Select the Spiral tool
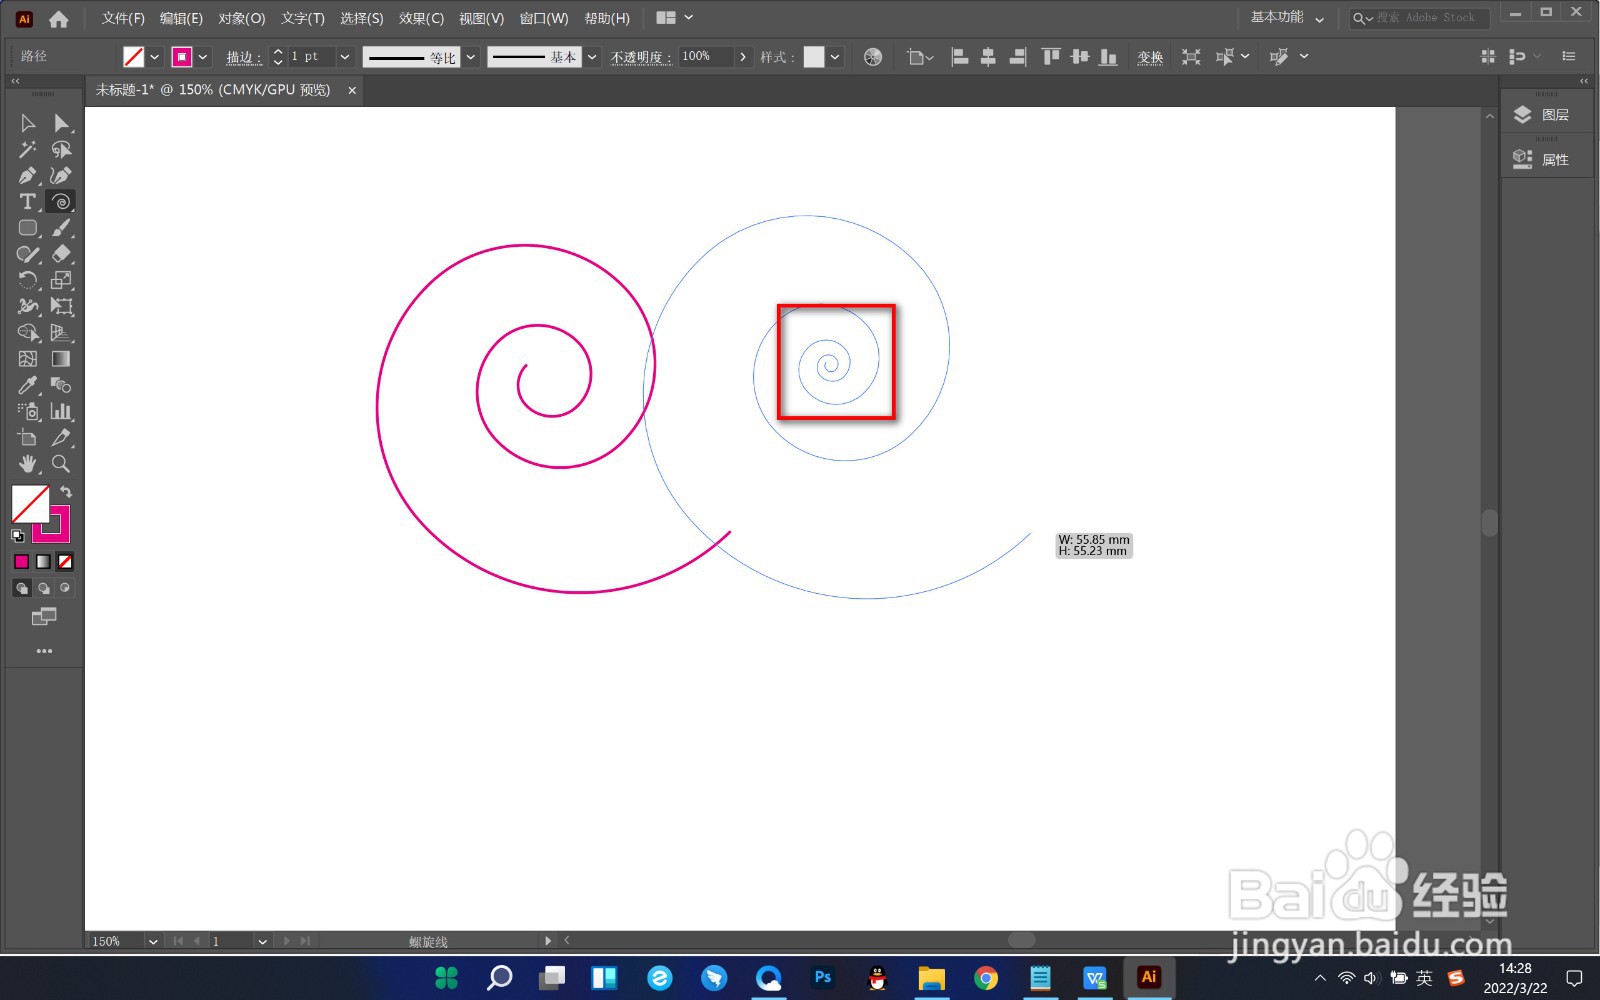The height and width of the screenshot is (1000, 1600). click(61, 201)
